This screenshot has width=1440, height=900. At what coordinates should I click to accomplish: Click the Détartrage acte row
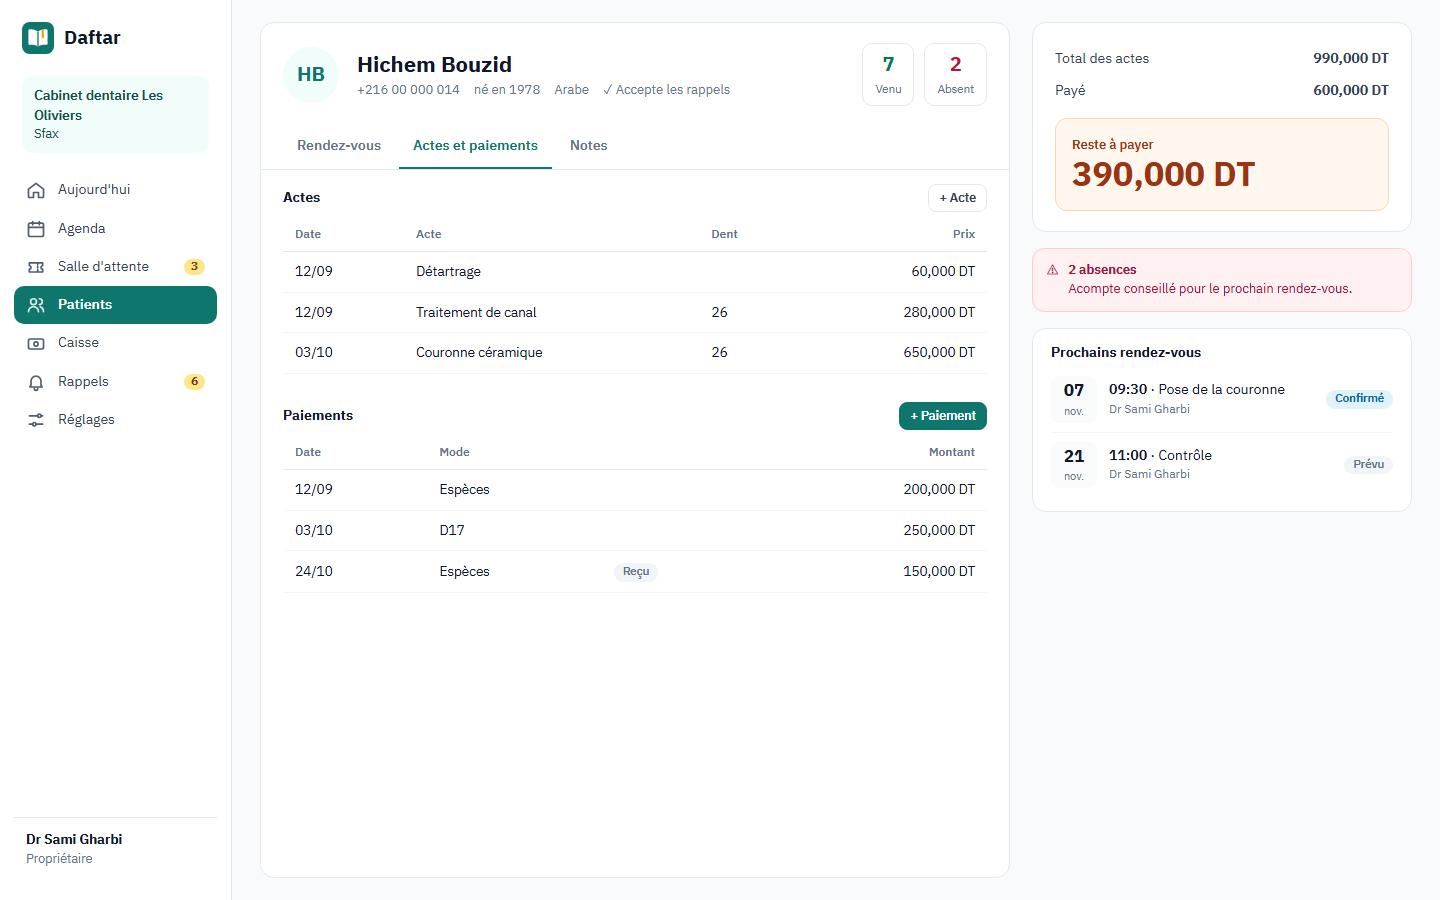(x=635, y=272)
